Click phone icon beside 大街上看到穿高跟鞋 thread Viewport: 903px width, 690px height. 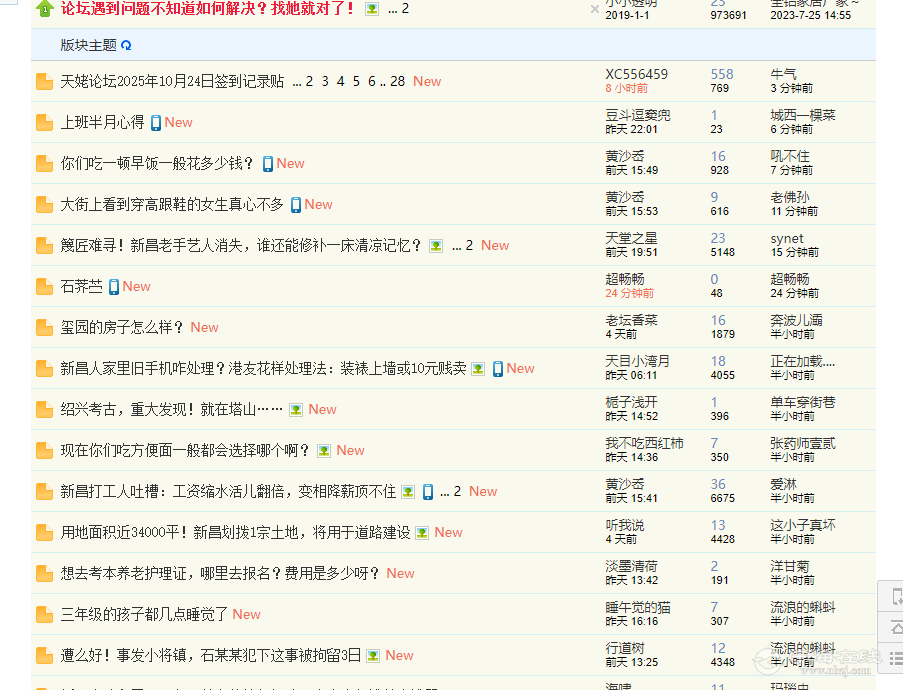[296, 205]
